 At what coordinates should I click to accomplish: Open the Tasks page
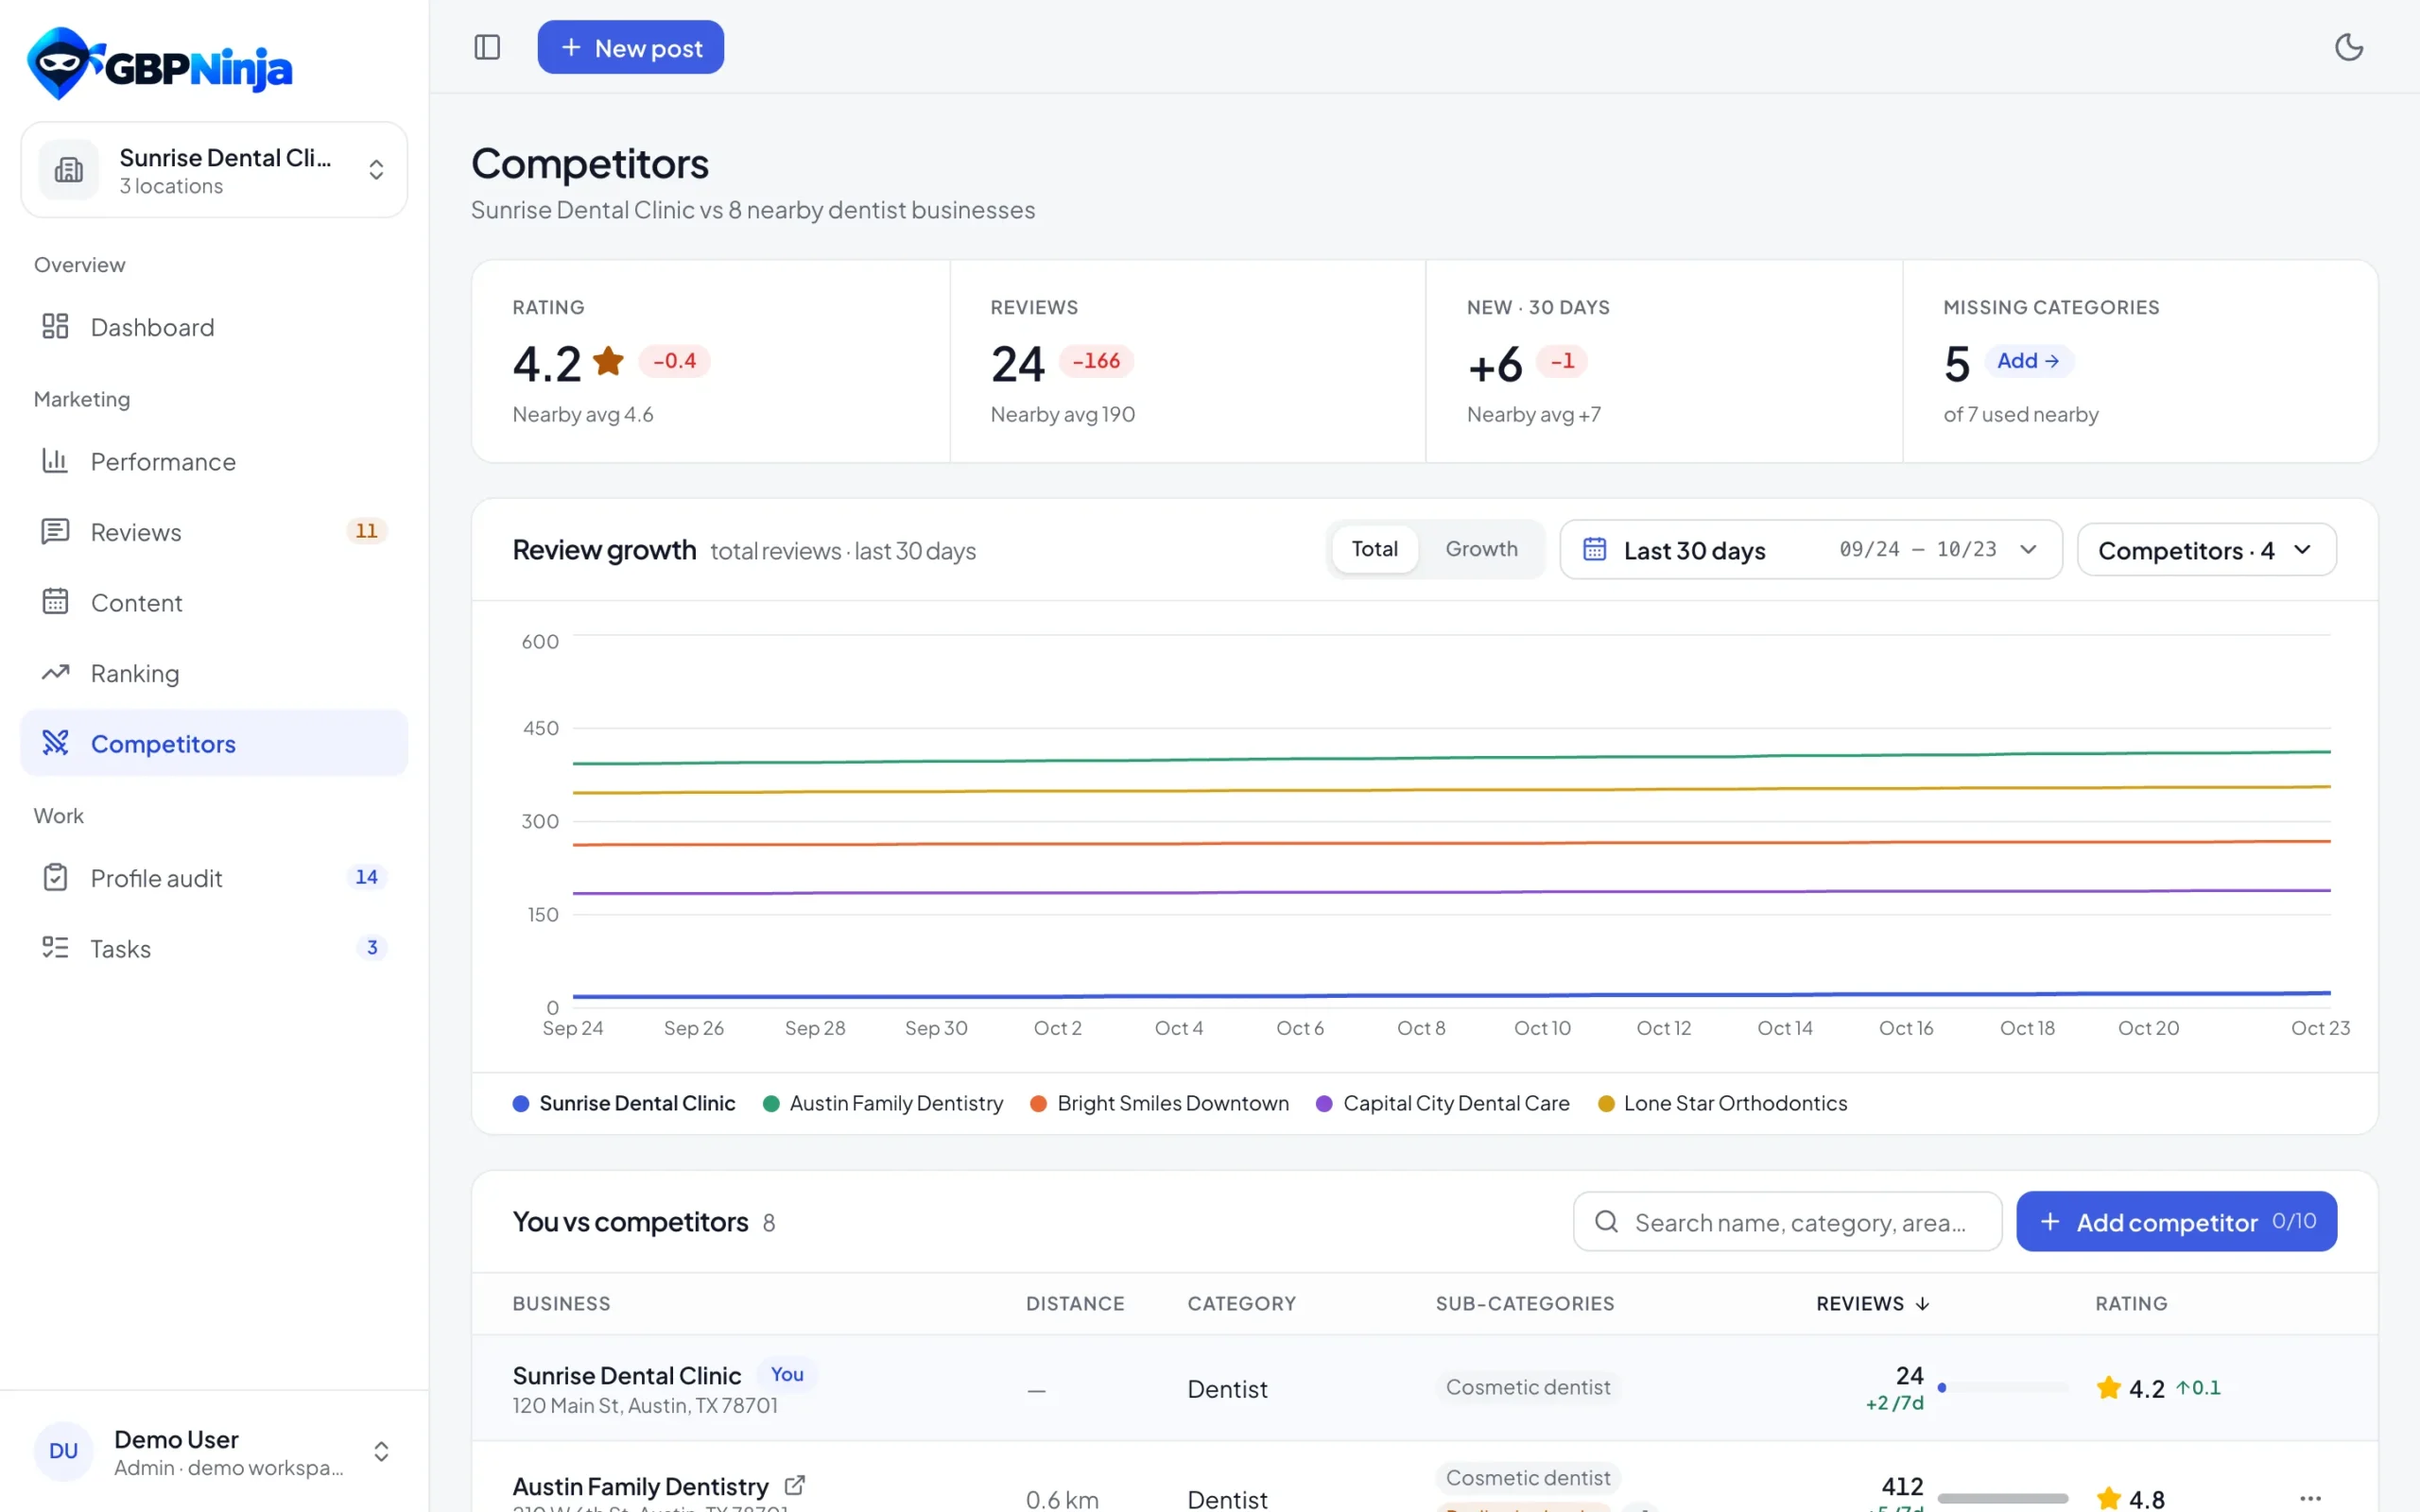pyautogui.click(x=214, y=947)
